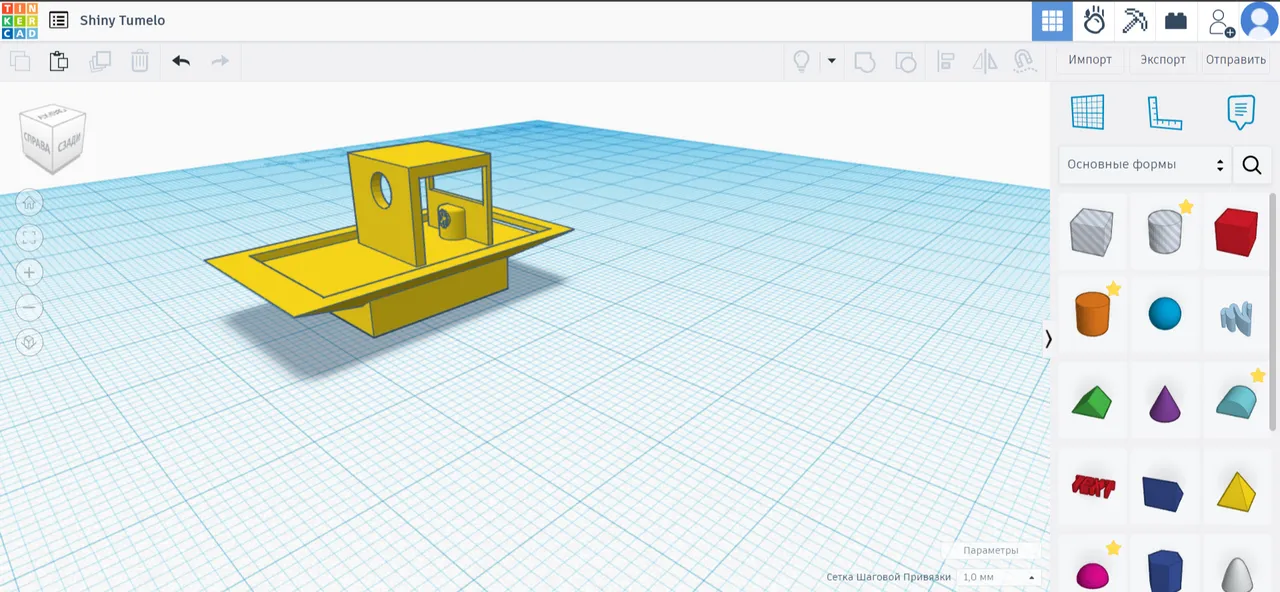Open the Основные формы shapes dropdown
1280x592 pixels.
coord(1144,165)
